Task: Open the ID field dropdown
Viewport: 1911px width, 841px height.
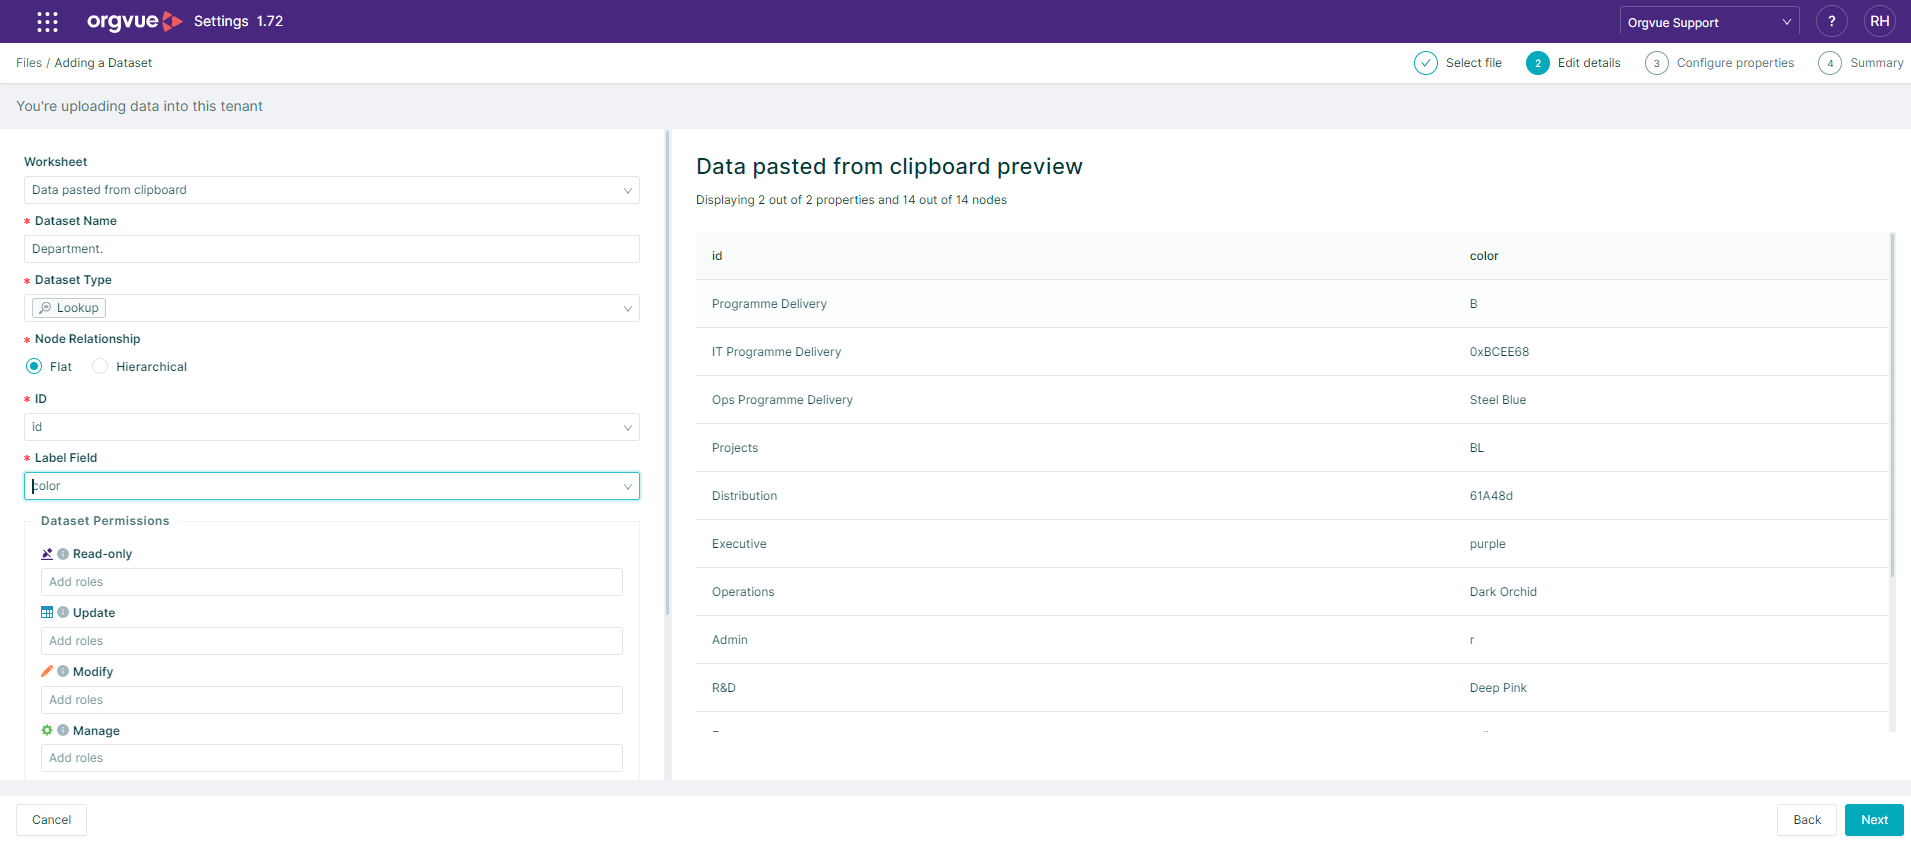Action: [331, 427]
